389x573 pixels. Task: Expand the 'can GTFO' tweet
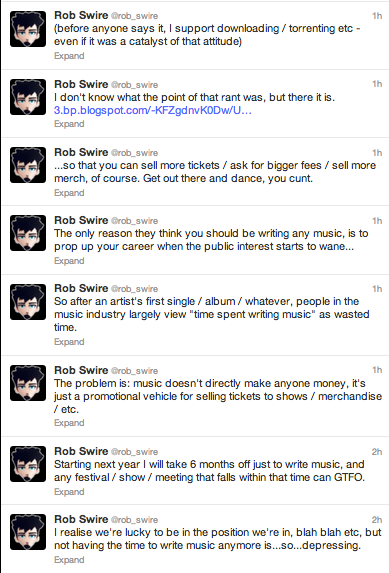(x=69, y=492)
